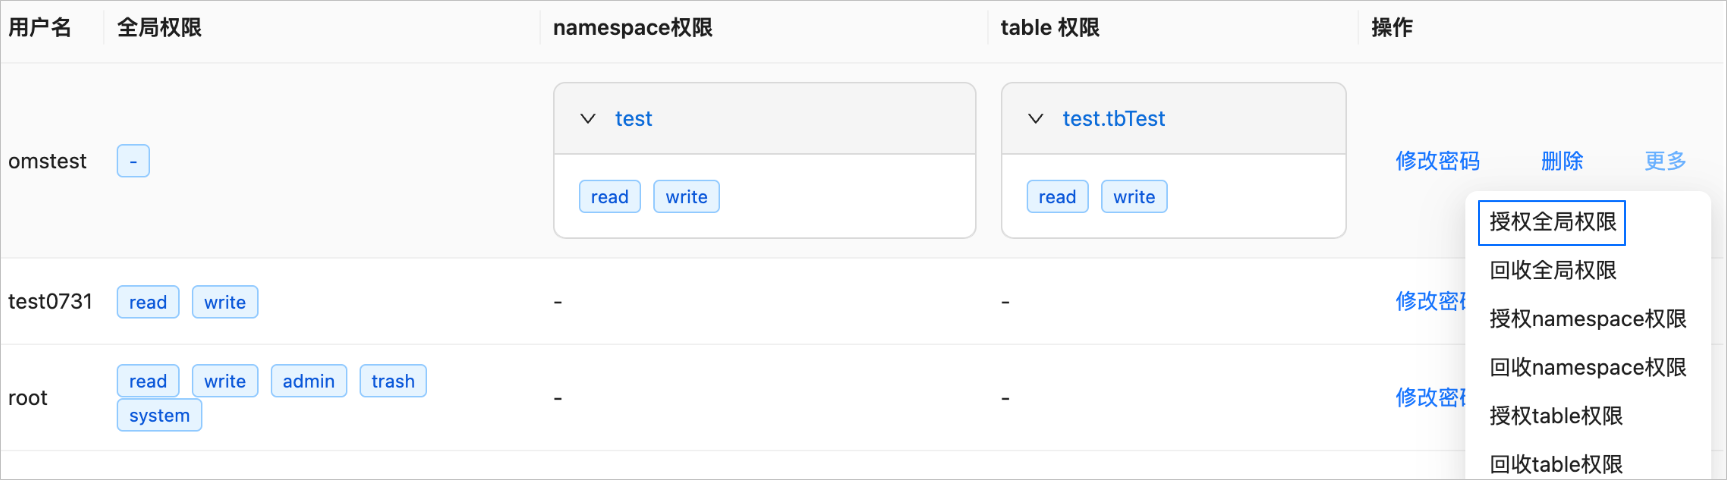Click the trash permission tag for root

click(393, 381)
